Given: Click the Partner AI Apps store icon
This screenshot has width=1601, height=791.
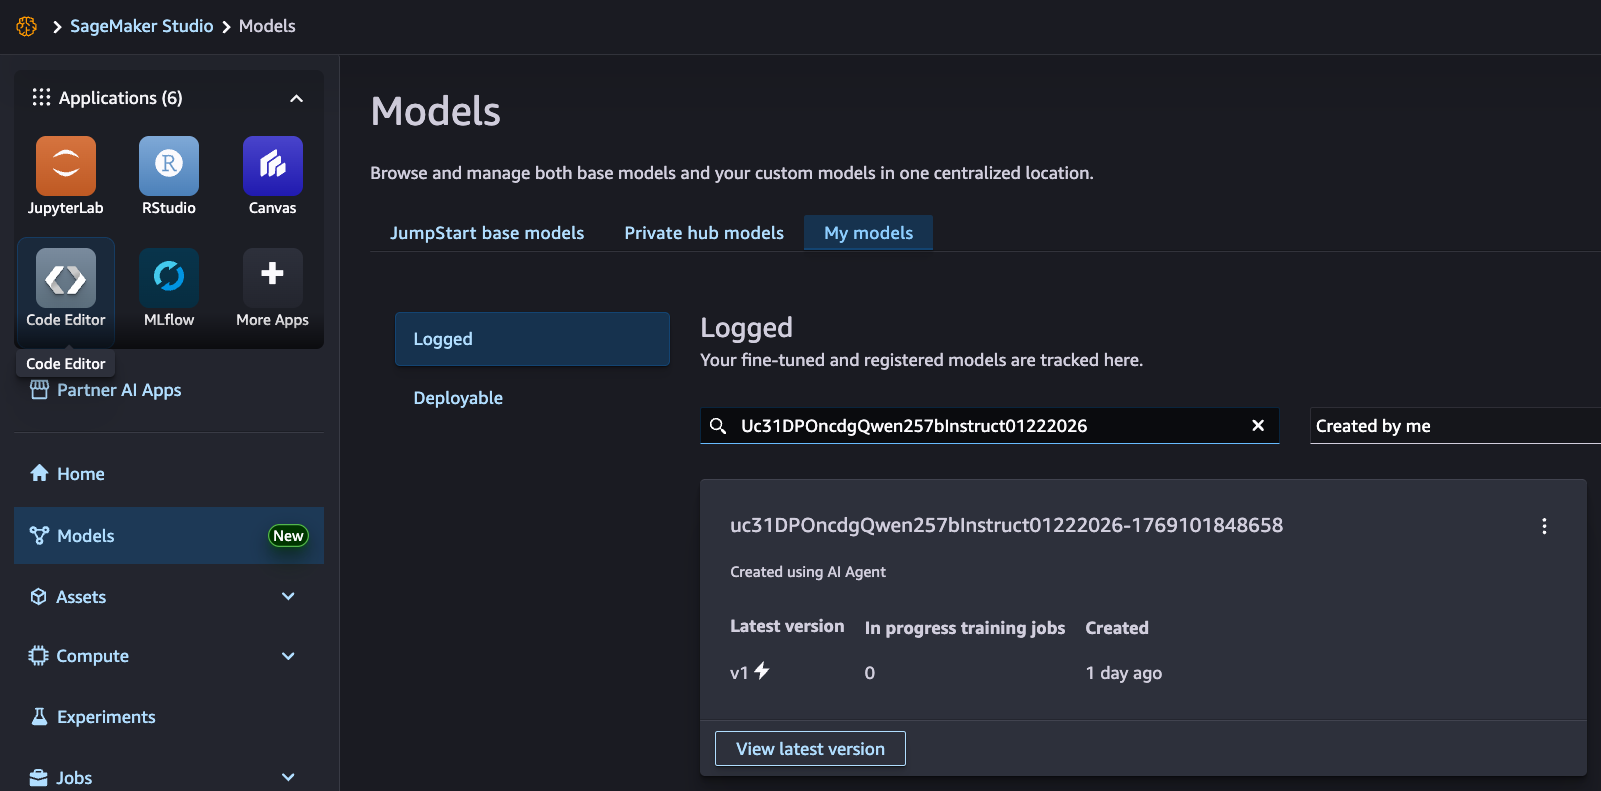Looking at the screenshot, I should pos(39,389).
